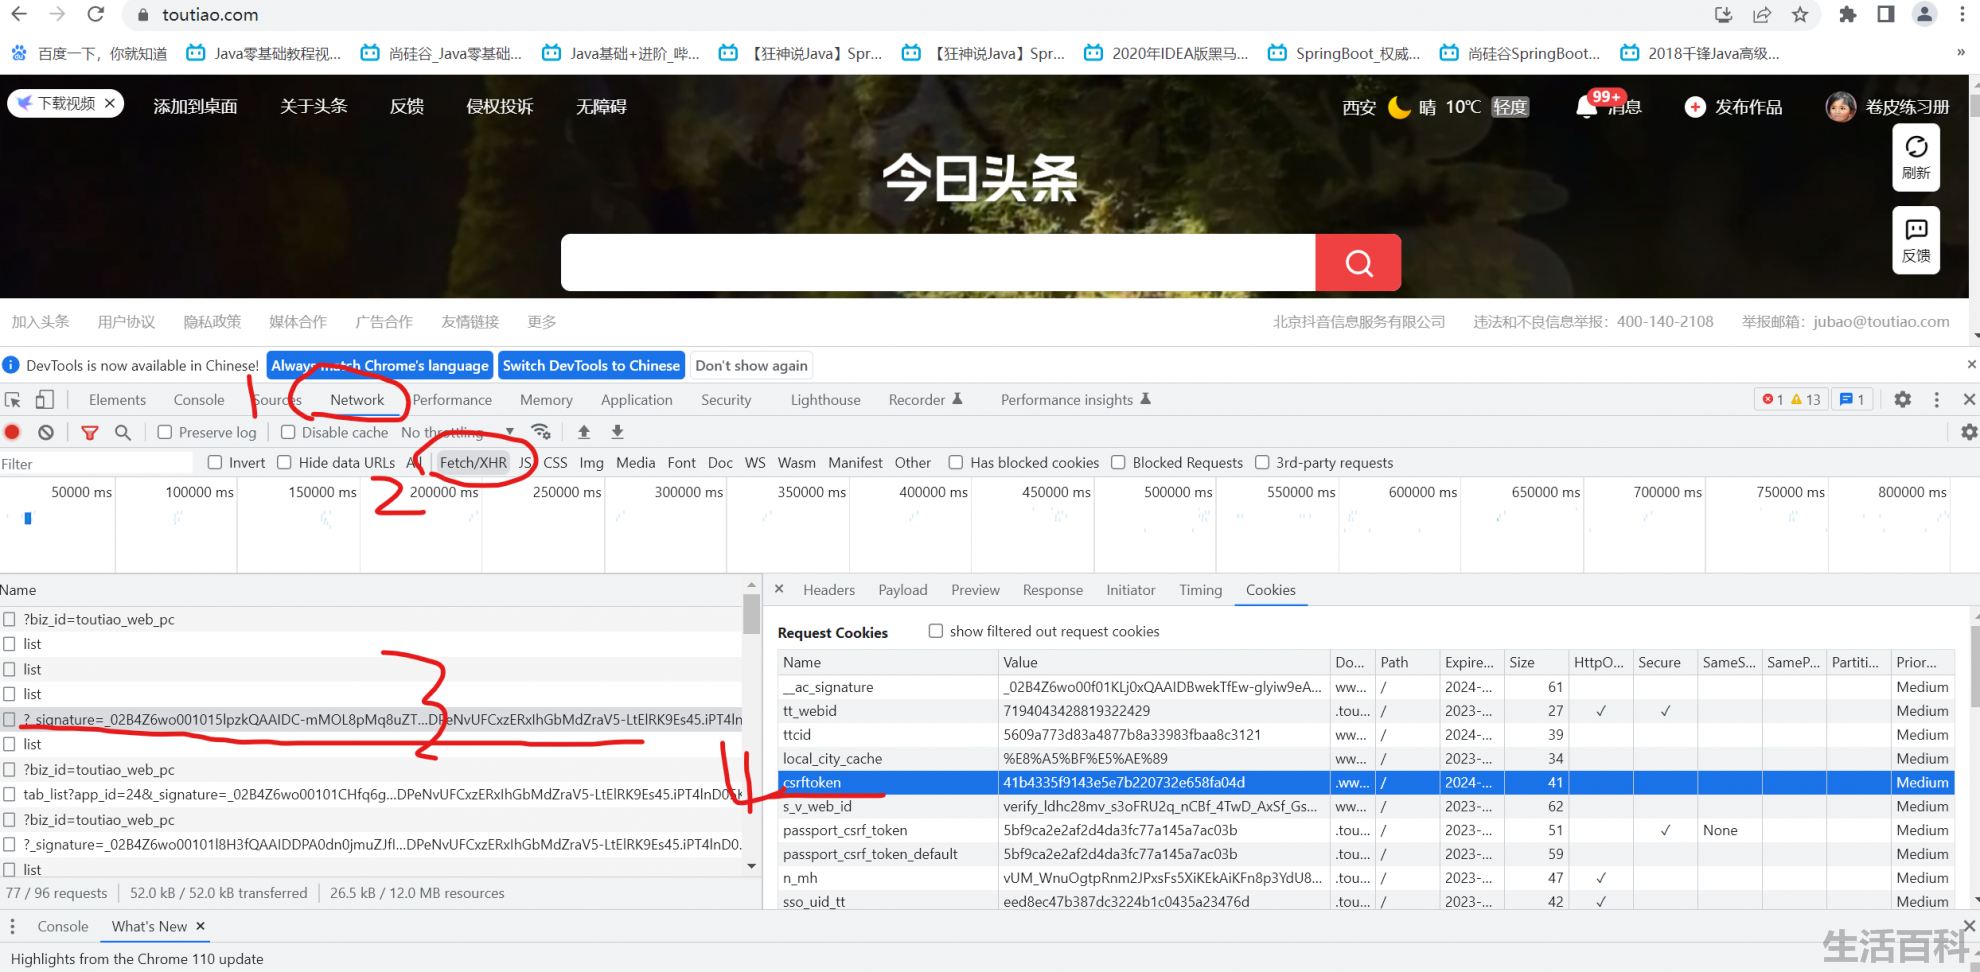
Task: Reload the page using browser reload icon
Action: pos(96,14)
